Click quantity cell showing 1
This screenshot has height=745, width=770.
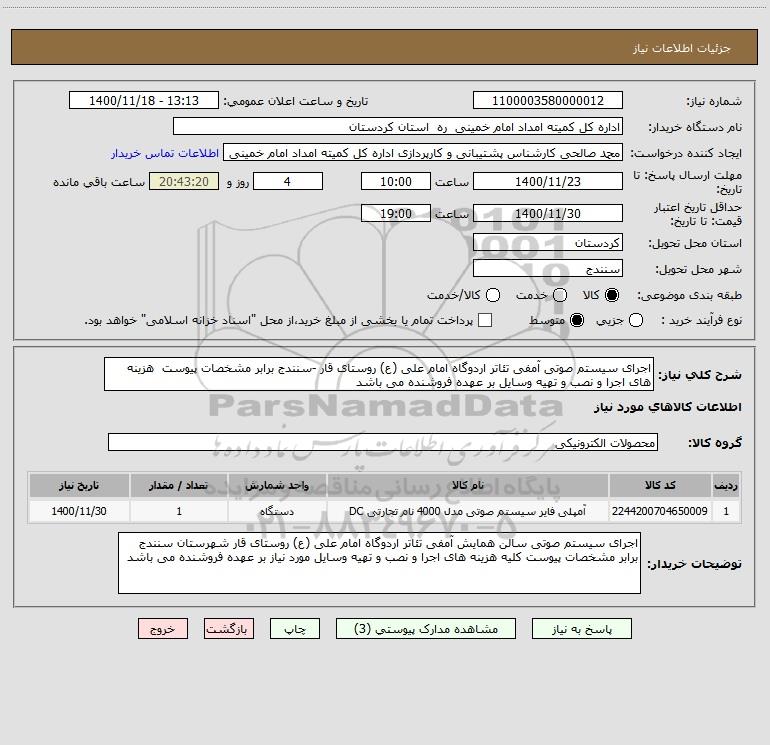click(x=179, y=511)
